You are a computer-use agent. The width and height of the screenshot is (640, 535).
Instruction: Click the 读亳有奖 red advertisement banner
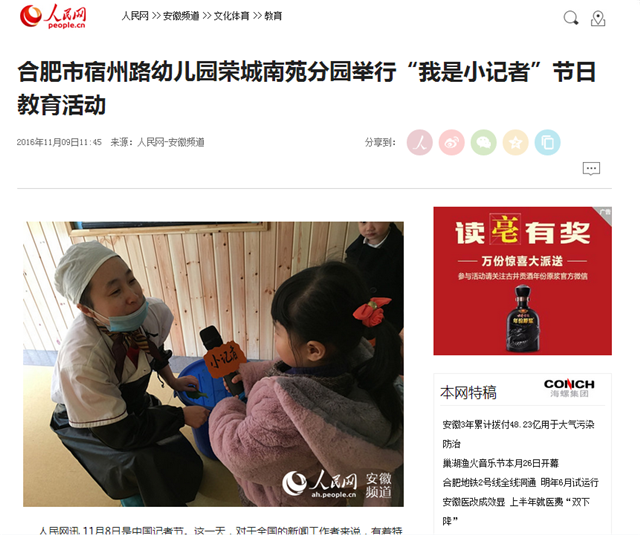tap(522, 281)
